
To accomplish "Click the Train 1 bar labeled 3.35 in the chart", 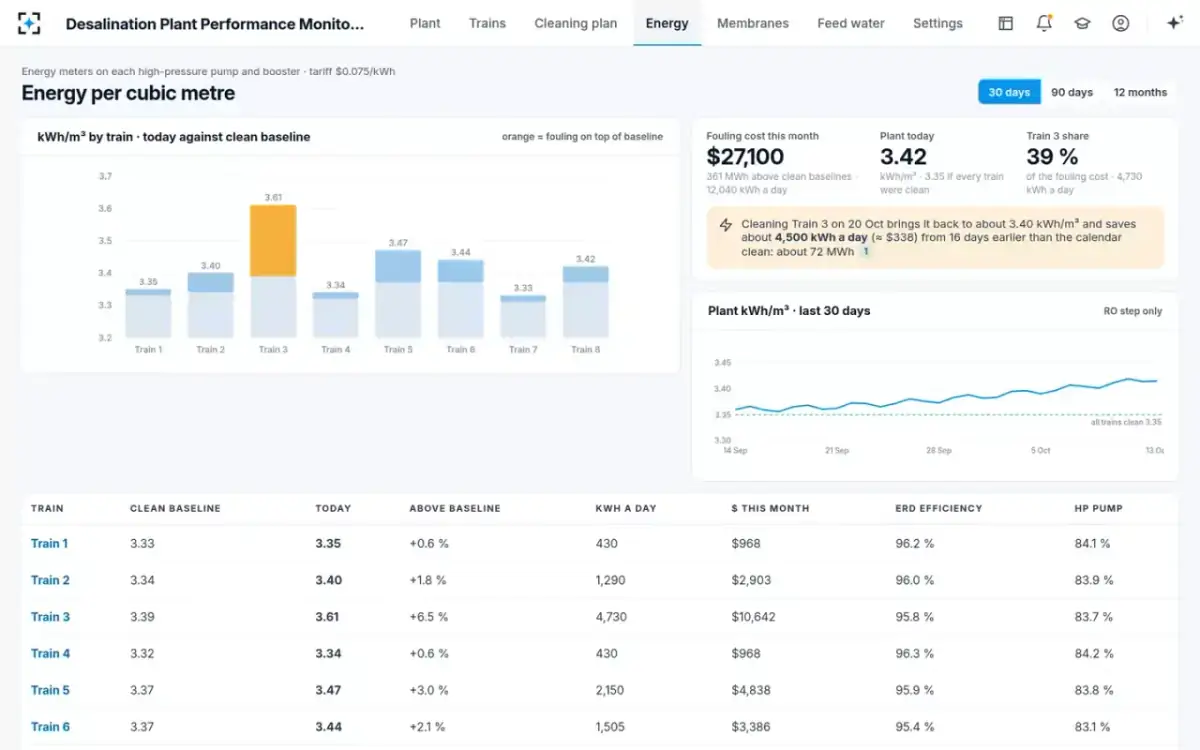I will click(x=148, y=313).
